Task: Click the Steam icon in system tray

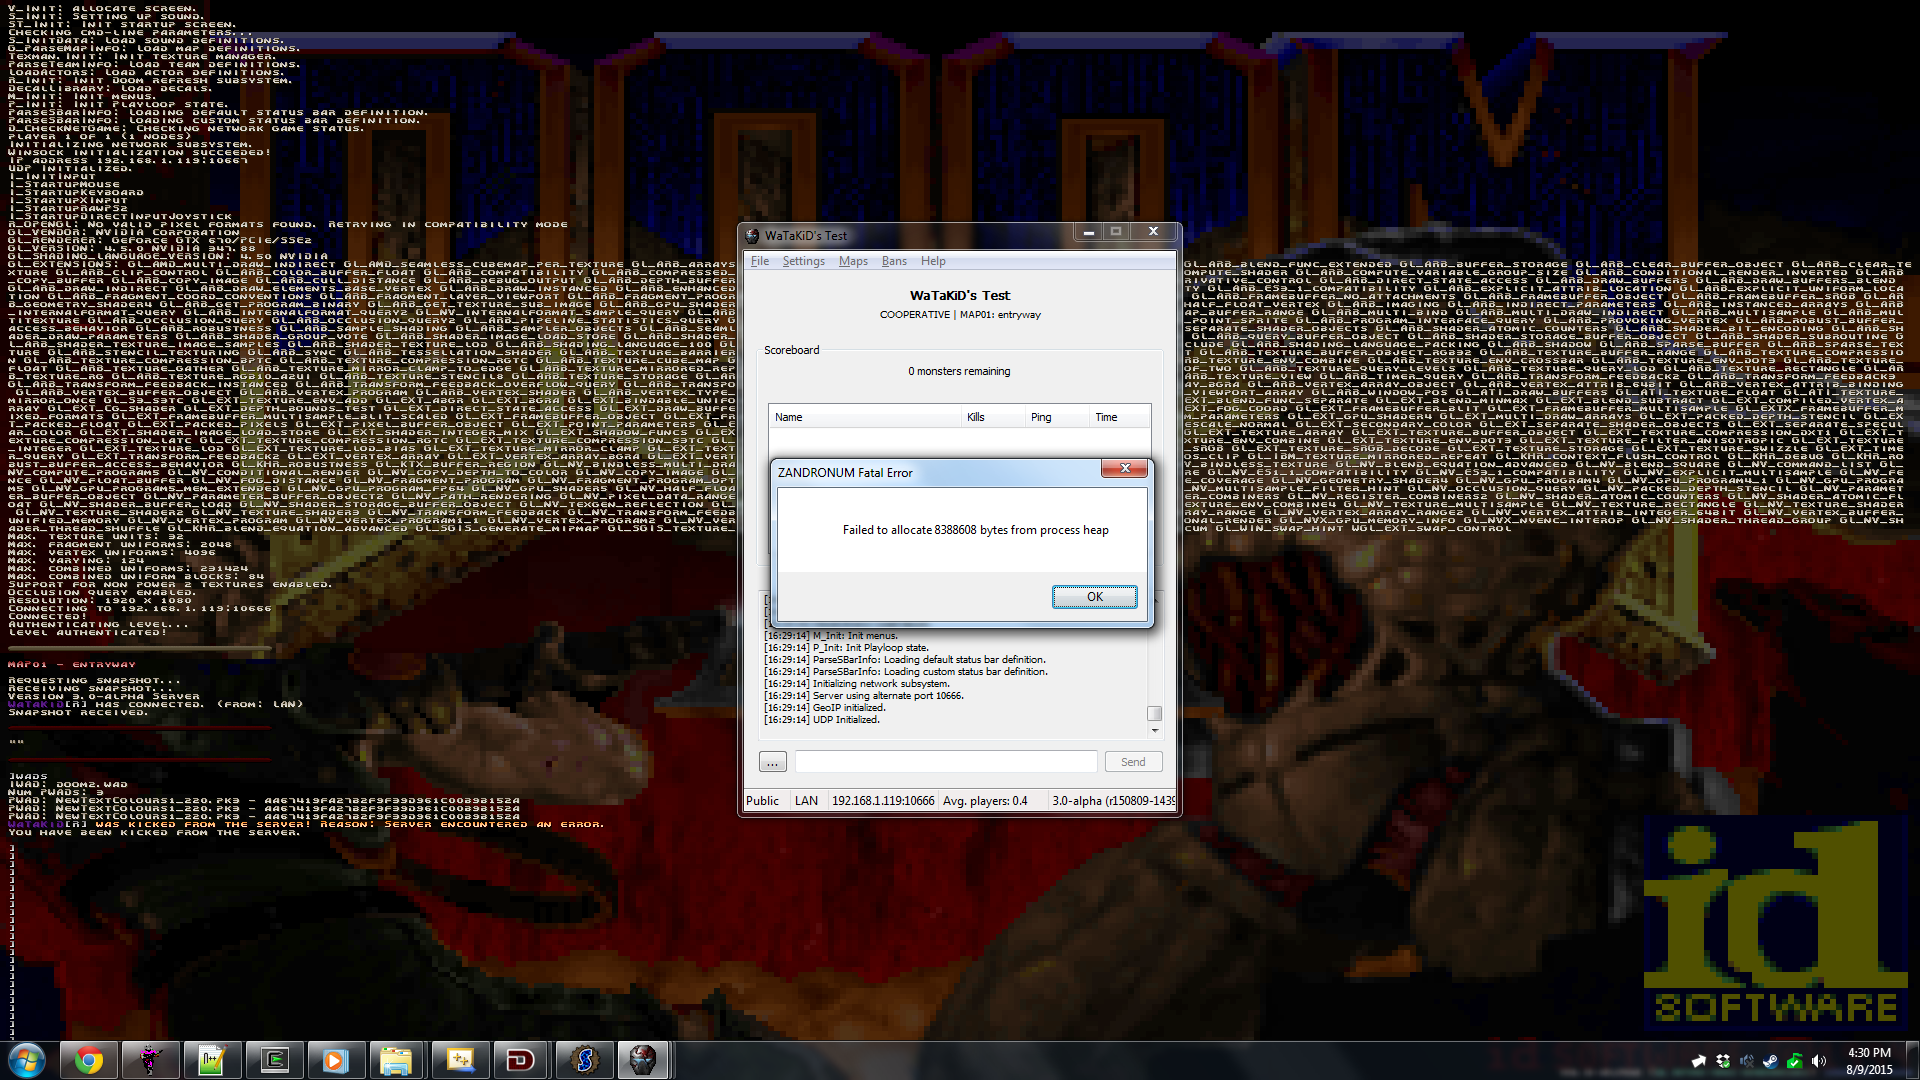Action: (x=1770, y=1061)
